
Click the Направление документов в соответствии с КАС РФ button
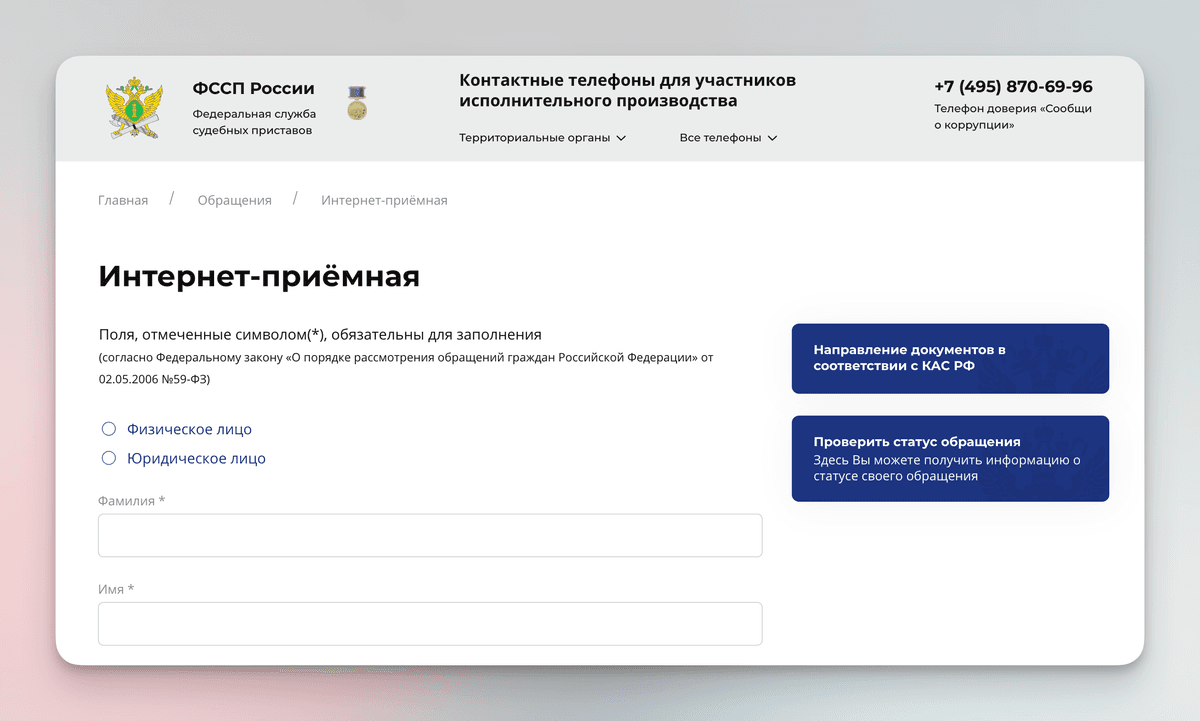click(950, 358)
